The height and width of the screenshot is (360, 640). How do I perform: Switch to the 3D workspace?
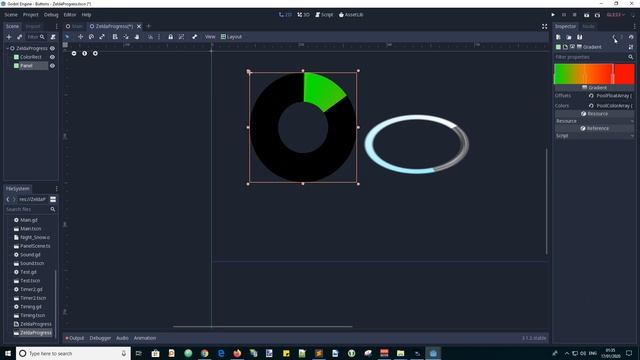pyautogui.click(x=303, y=15)
